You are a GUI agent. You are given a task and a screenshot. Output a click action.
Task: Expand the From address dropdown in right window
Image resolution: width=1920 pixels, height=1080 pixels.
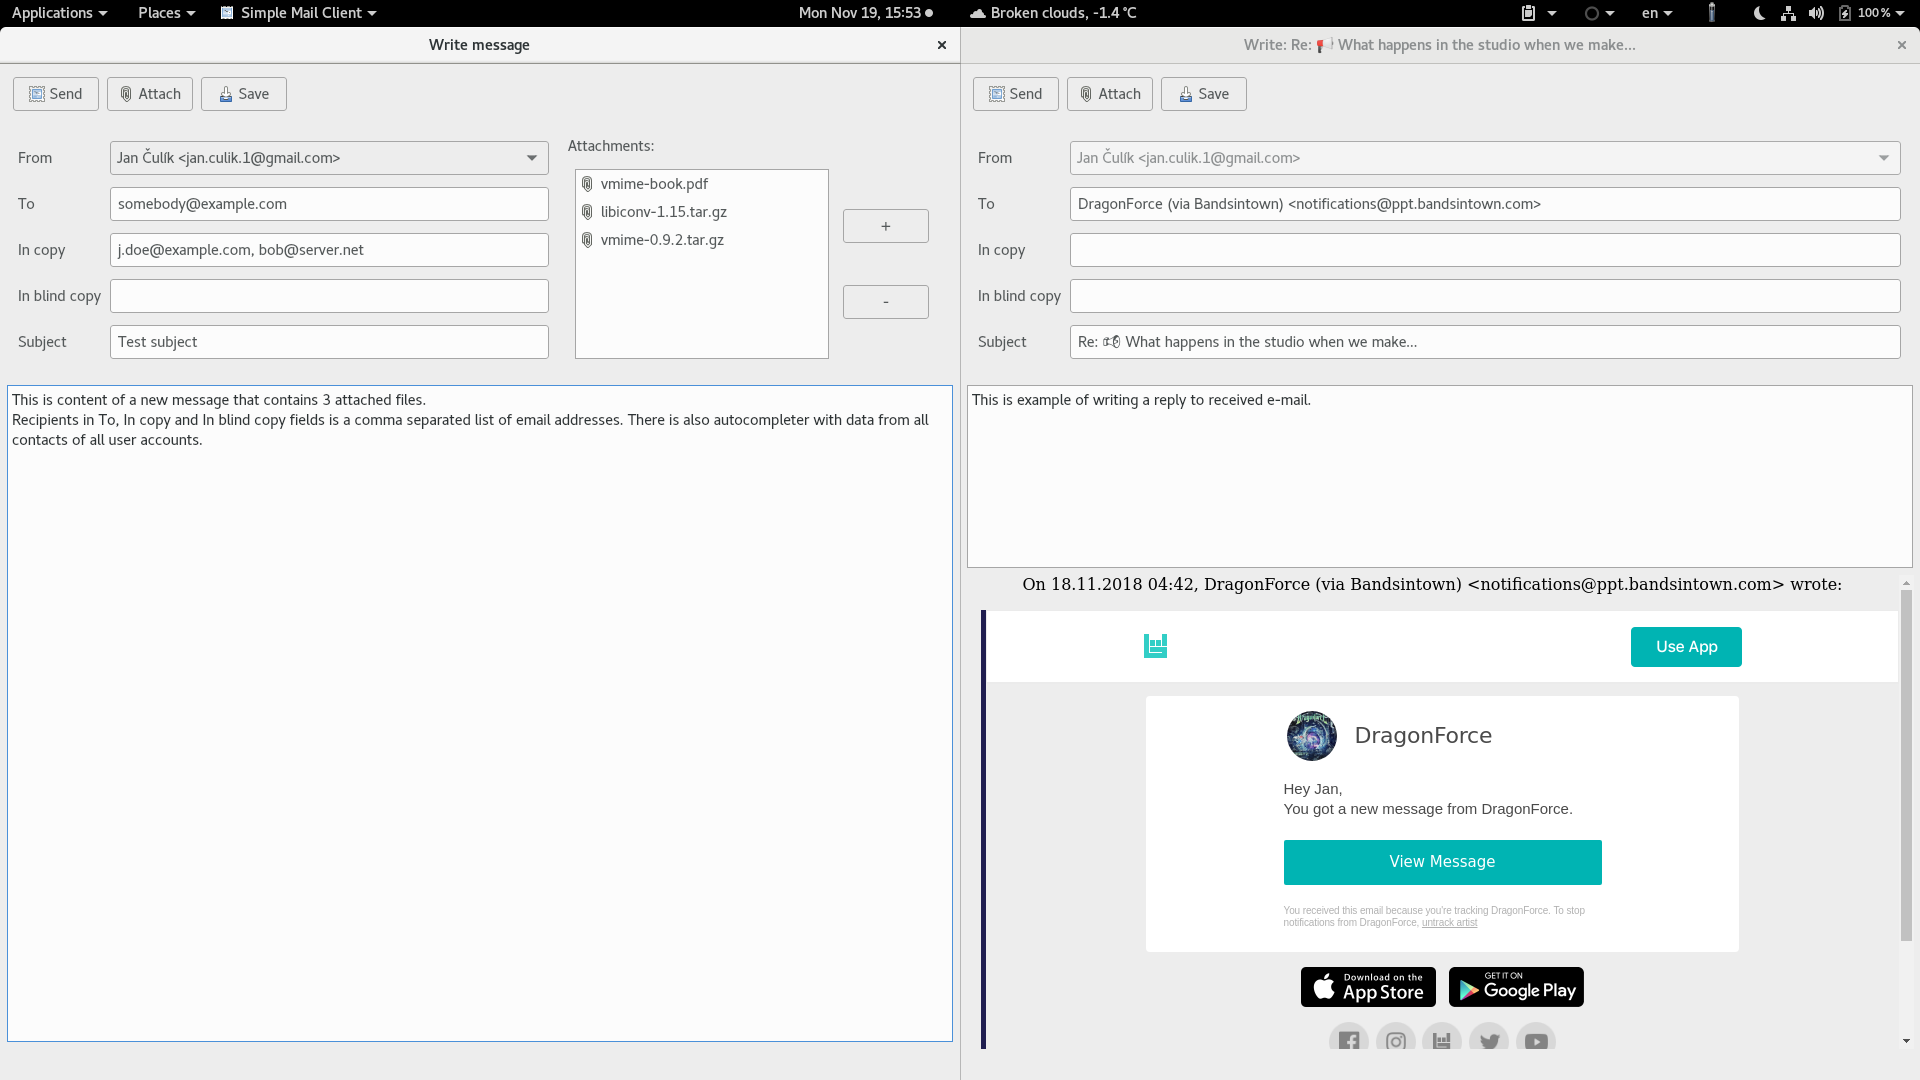1886,157
